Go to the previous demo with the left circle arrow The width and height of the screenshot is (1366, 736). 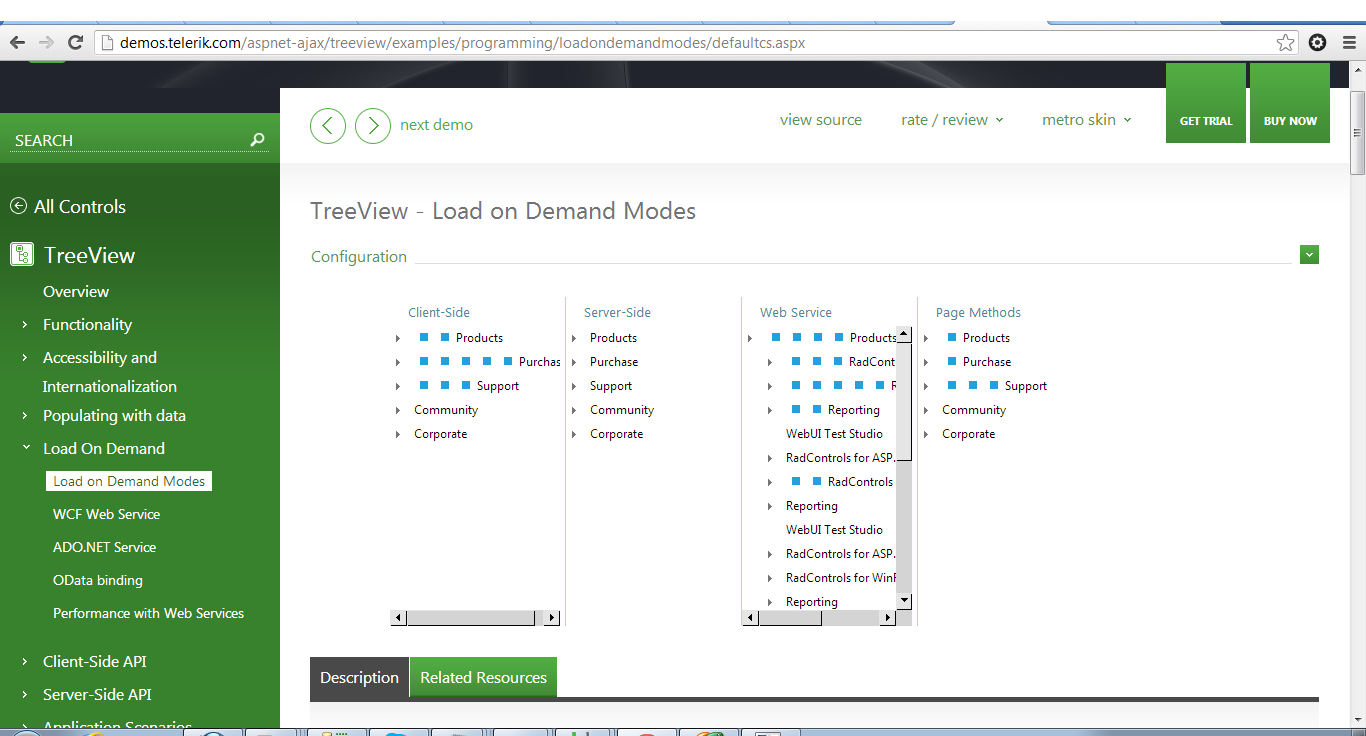[328, 125]
